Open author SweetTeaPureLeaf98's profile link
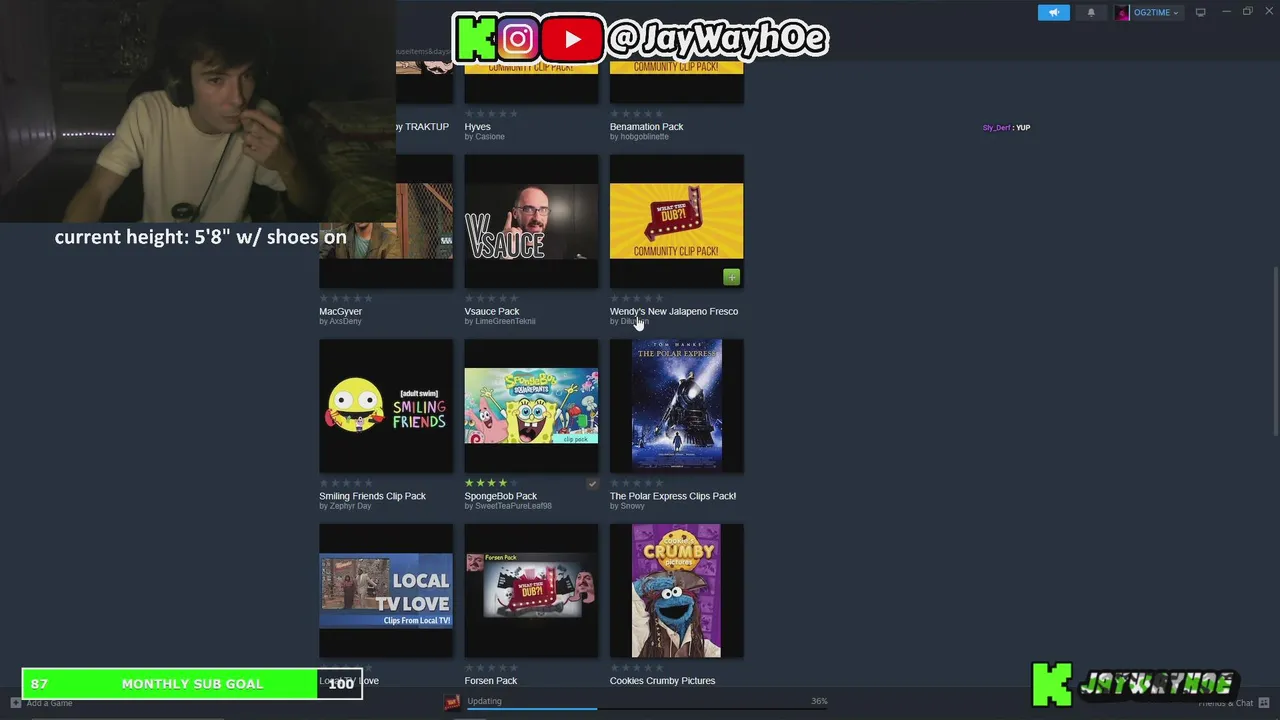The height and width of the screenshot is (720, 1280). tap(513, 506)
